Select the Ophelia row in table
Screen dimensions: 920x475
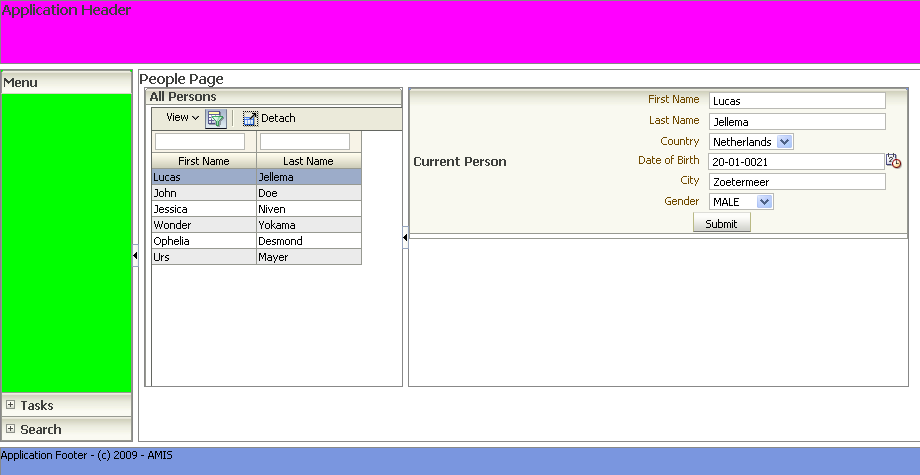[x=256, y=241]
